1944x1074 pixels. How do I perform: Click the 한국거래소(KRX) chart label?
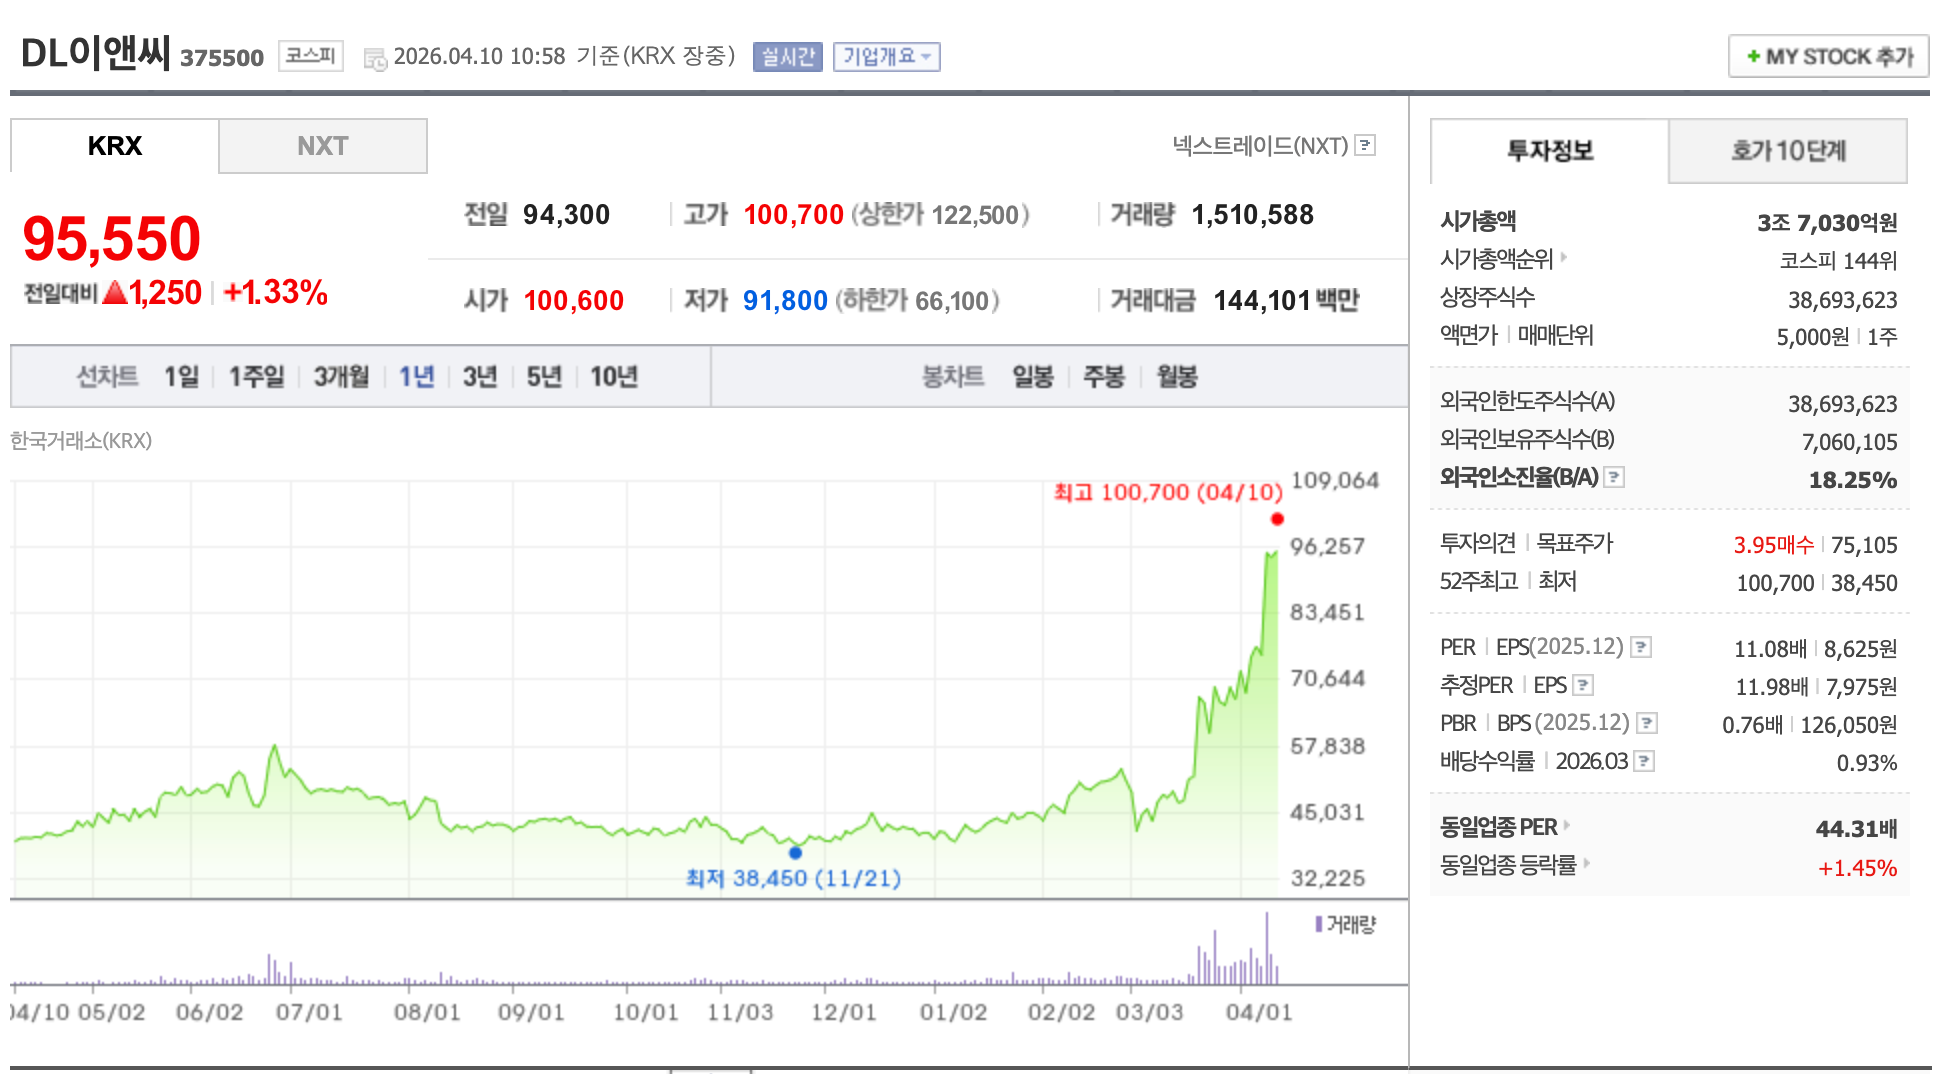[x=81, y=441]
